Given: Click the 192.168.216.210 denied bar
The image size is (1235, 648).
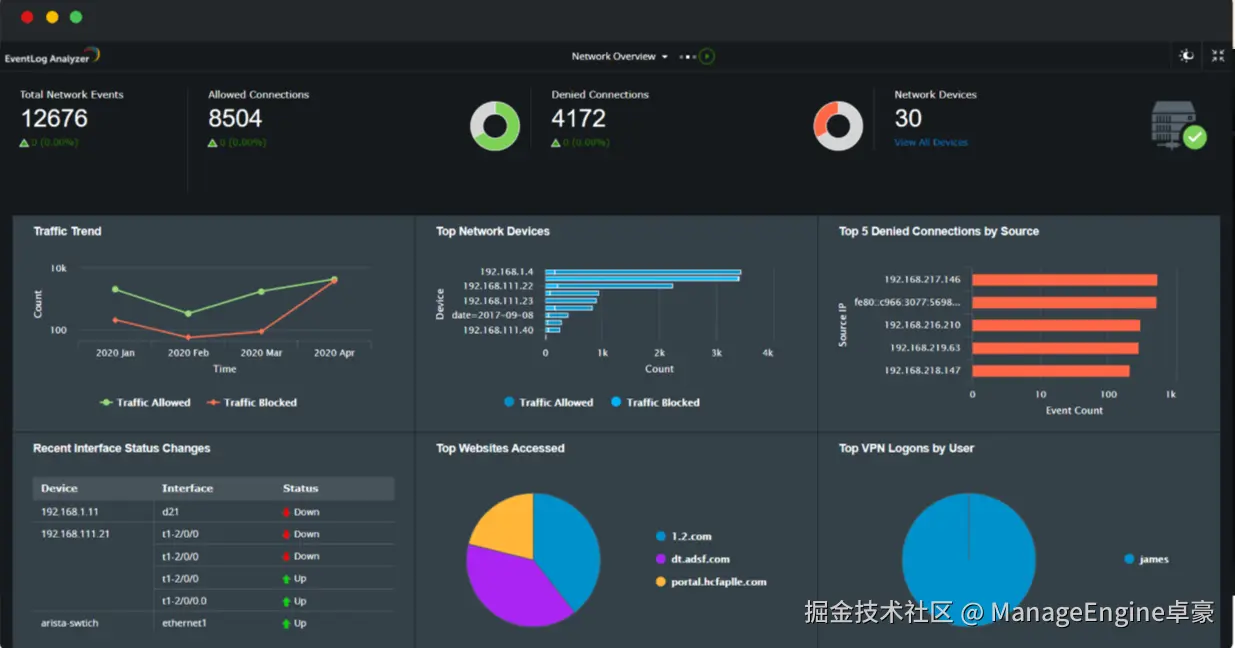Looking at the screenshot, I should click(x=1056, y=325).
